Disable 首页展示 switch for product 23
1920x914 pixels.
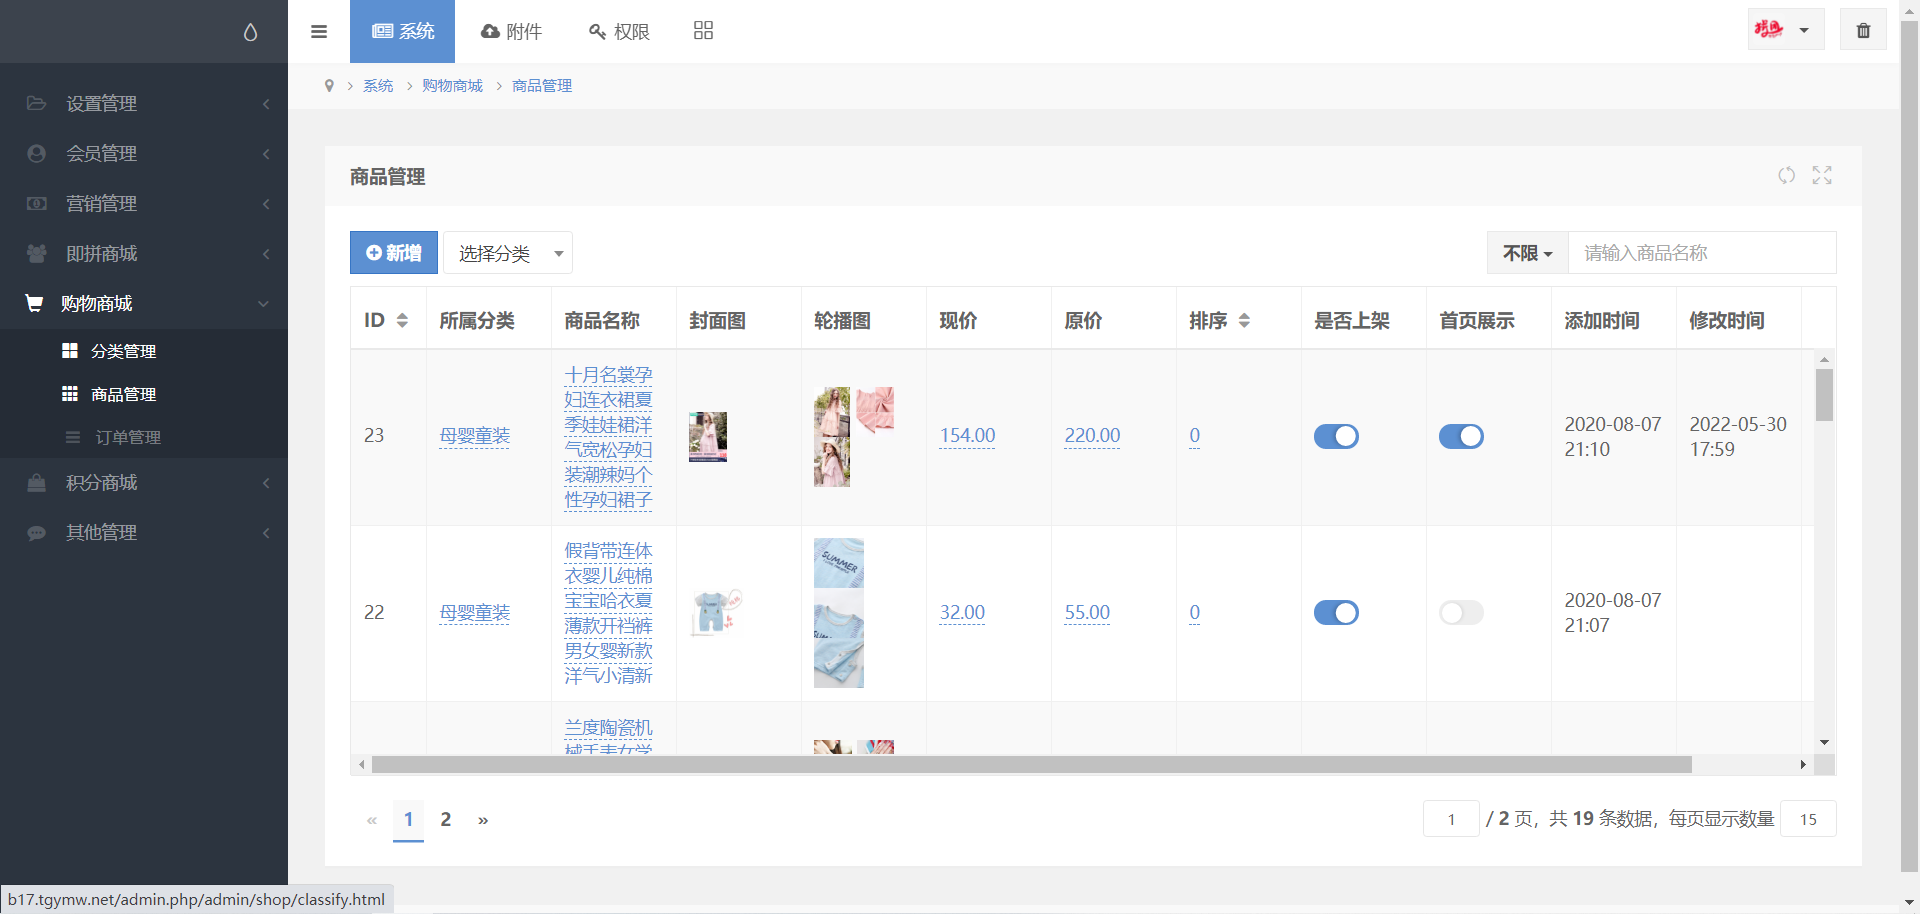point(1461,436)
